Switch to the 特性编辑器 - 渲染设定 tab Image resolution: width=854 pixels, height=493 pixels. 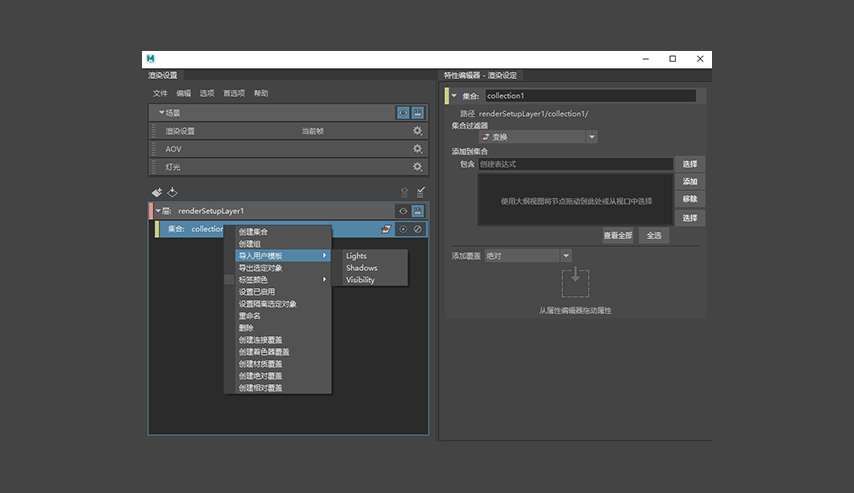pyautogui.click(x=480, y=75)
